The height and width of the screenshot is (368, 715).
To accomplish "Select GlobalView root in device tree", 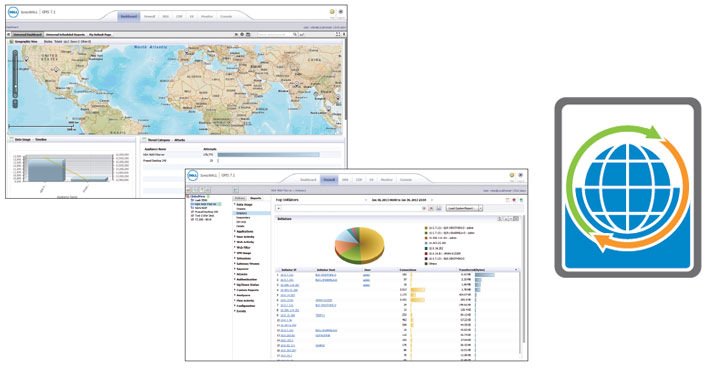I will click(x=198, y=197).
